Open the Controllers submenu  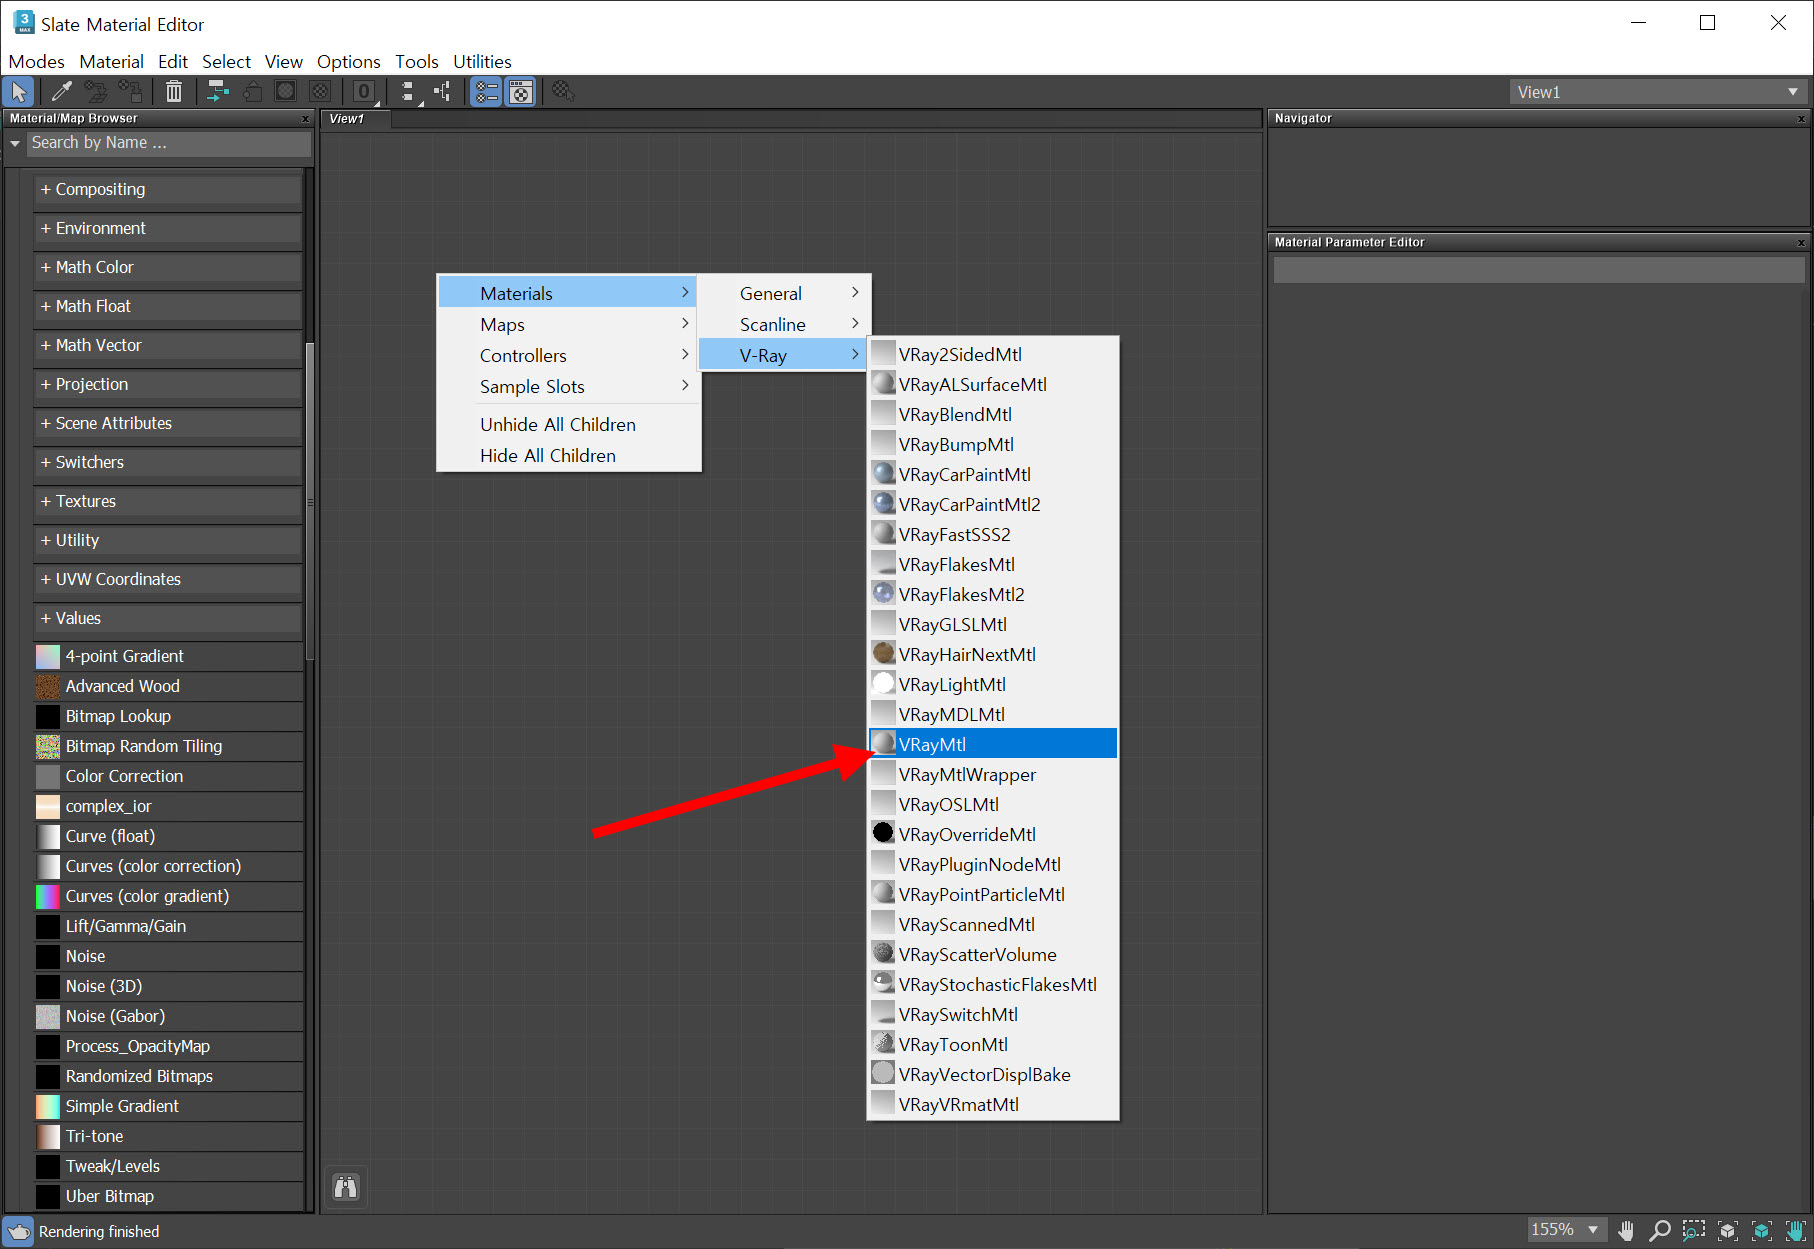pyautogui.click(x=568, y=356)
